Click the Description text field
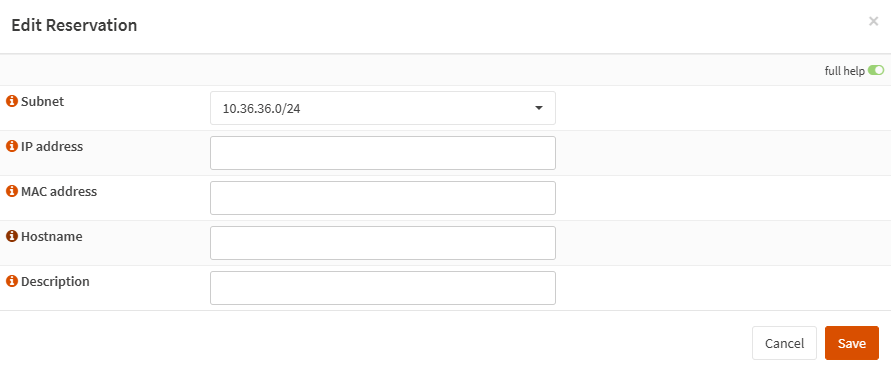 click(x=383, y=287)
